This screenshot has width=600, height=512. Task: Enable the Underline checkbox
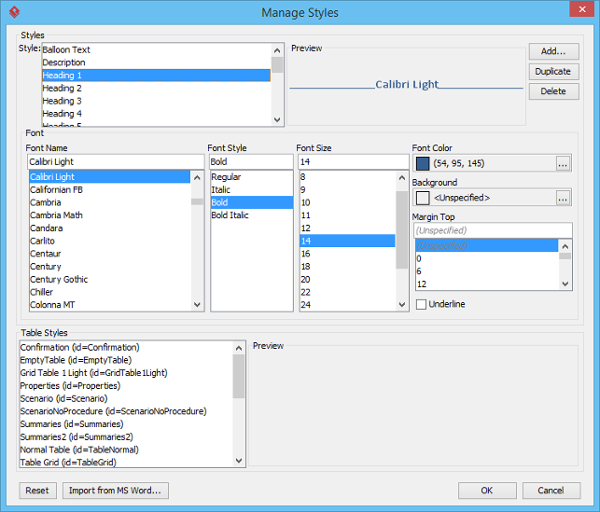tap(421, 304)
